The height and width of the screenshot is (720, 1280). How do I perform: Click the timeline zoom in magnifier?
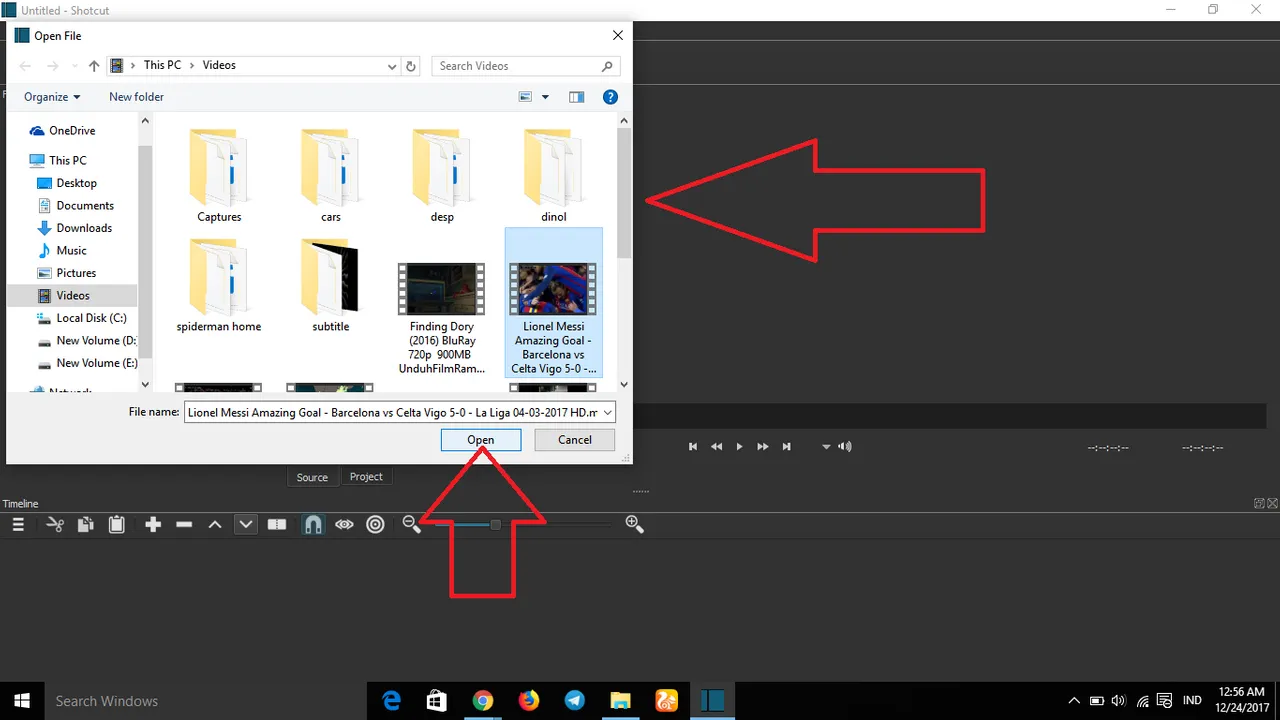point(634,524)
